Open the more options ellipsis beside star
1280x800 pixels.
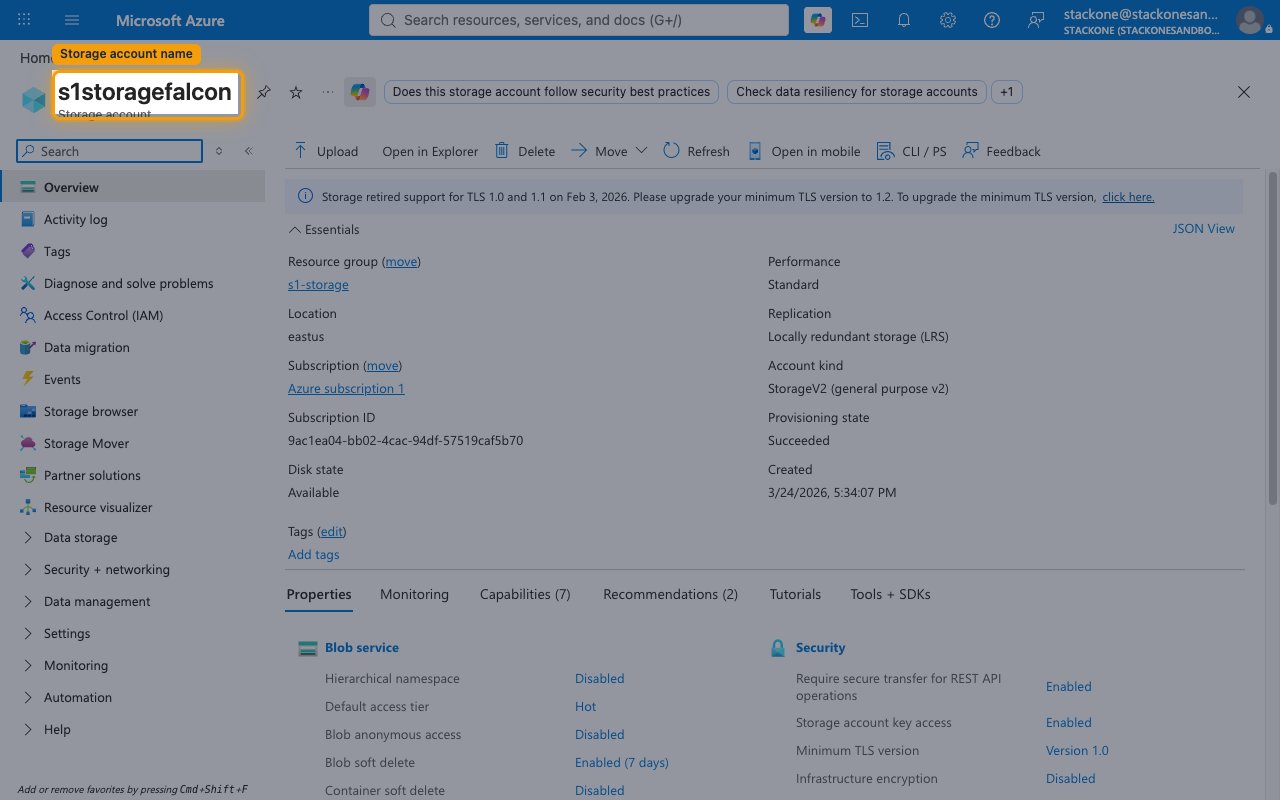(x=328, y=92)
